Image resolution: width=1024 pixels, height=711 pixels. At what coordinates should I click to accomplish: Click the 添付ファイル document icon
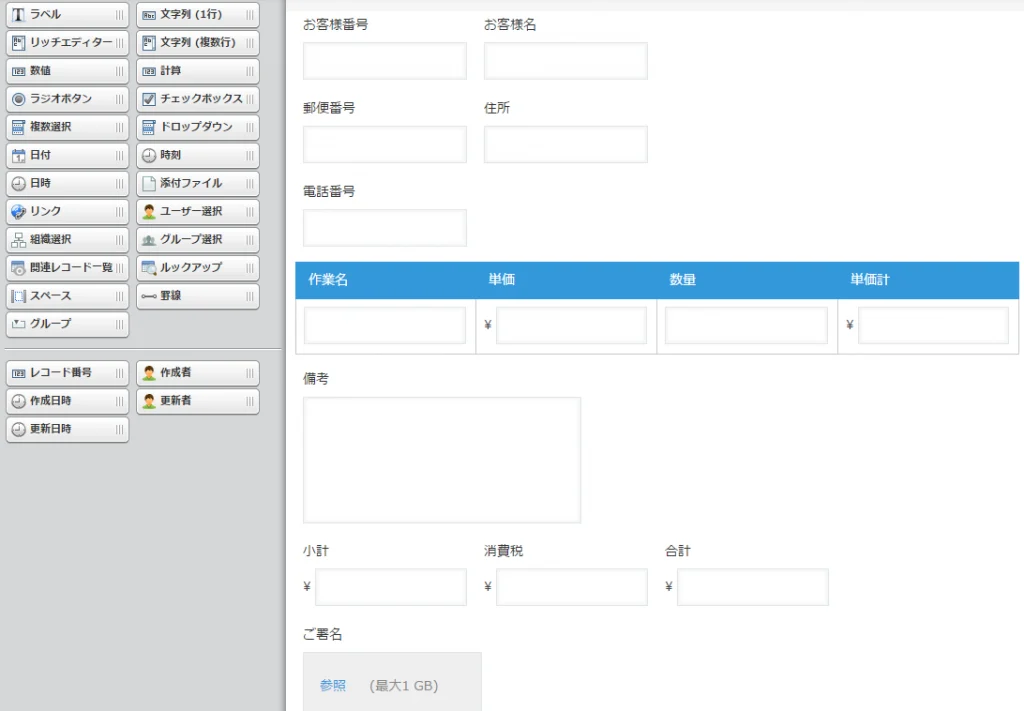(x=149, y=183)
